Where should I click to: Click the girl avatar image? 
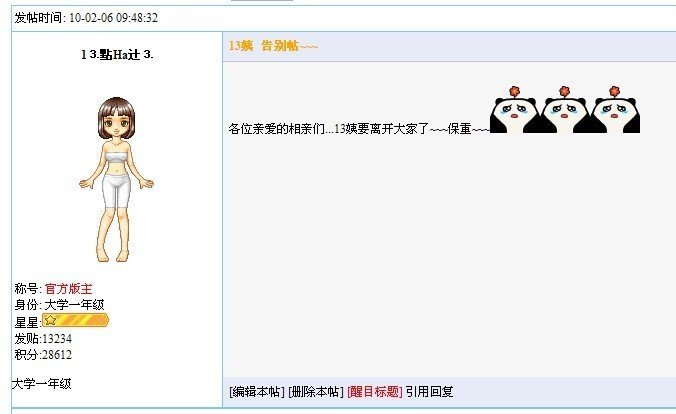tap(116, 179)
